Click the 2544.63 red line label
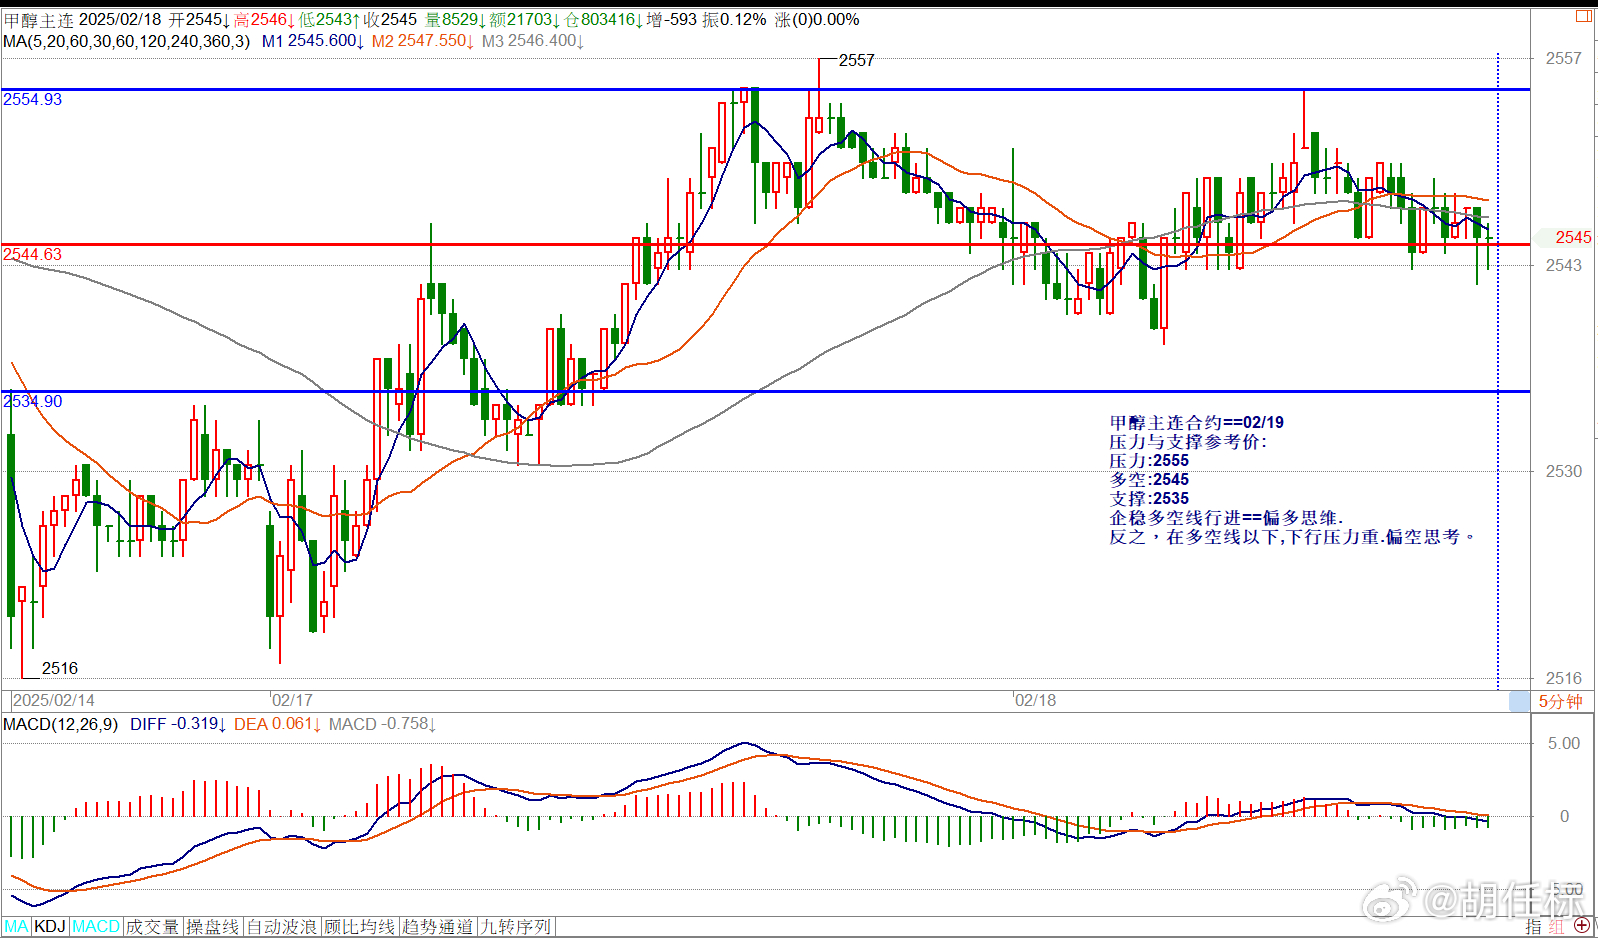 pyautogui.click(x=33, y=255)
